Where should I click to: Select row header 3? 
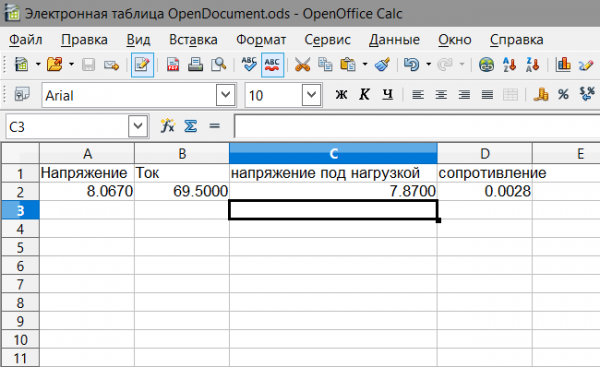pos(20,210)
